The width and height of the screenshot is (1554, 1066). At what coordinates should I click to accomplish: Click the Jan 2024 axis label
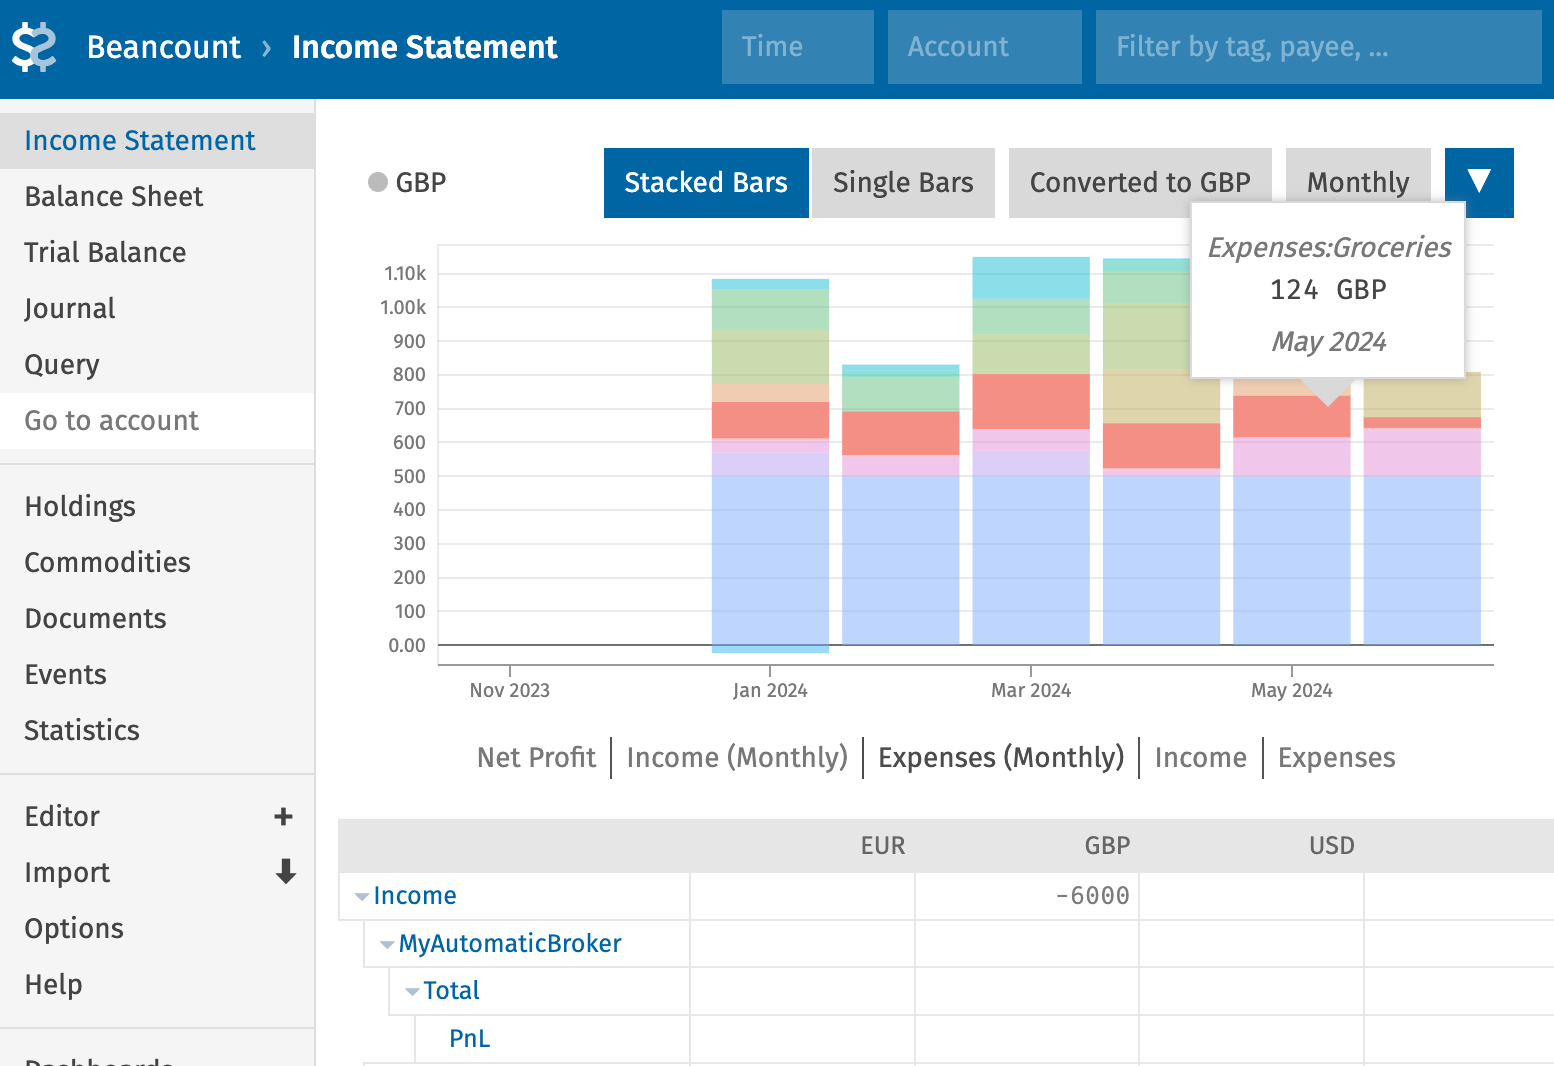(770, 691)
